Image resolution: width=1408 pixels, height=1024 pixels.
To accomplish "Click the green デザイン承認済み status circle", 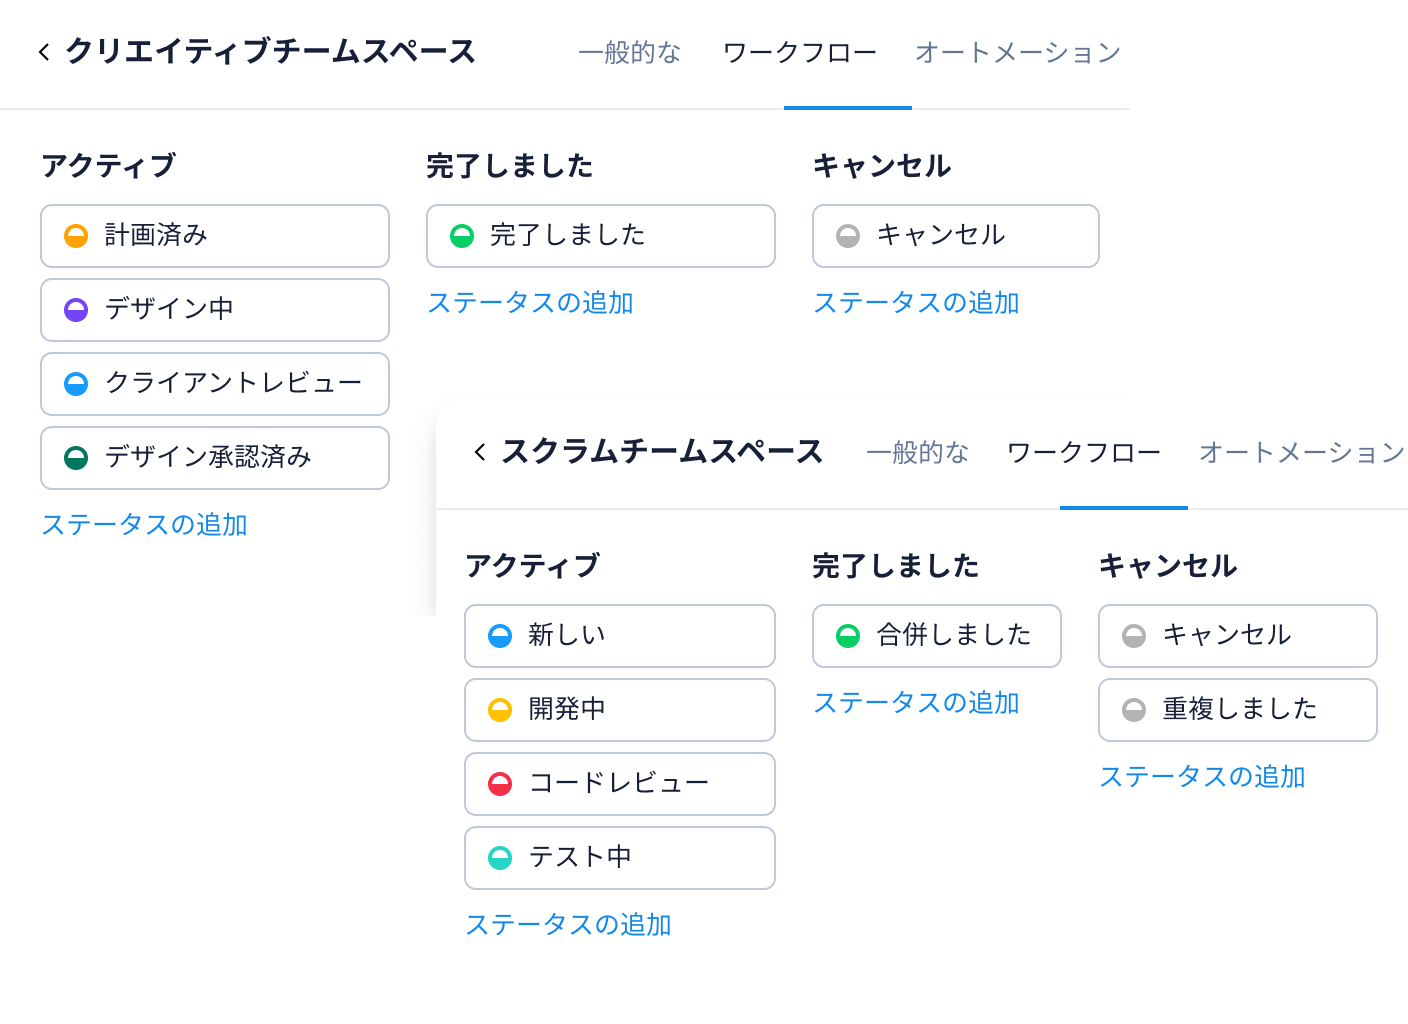I will point(74,458).
